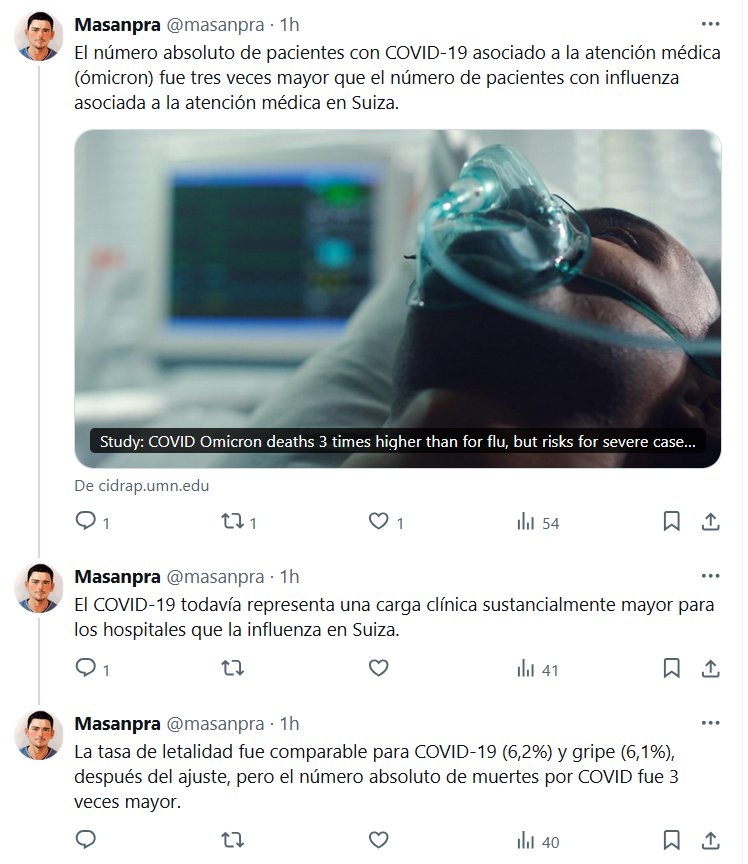Open the cidrap.umn.edu article image card
This screenshot has height=864, width=748.
click(x=397, y=299)
